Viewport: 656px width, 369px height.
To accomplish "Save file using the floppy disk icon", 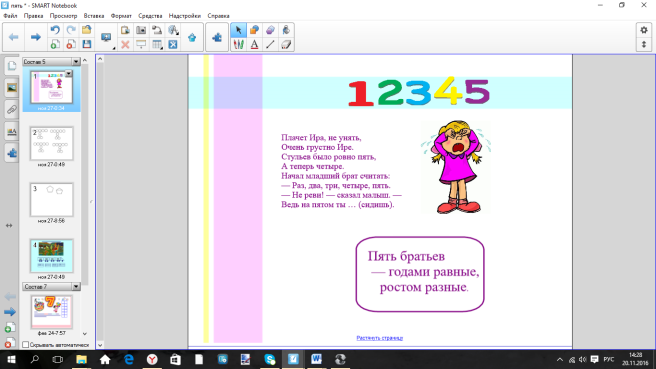I will (87, 44).
